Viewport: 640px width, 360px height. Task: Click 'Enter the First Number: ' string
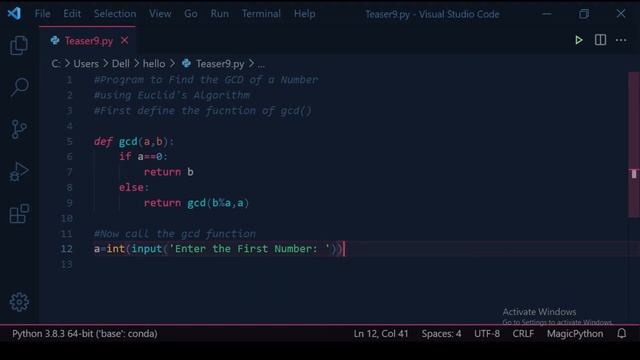tap(249, 249)
